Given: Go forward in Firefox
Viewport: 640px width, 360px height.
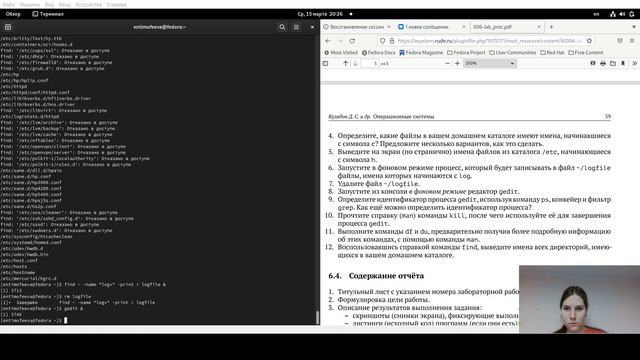Looking at the screenshot, I should [340, 41].
